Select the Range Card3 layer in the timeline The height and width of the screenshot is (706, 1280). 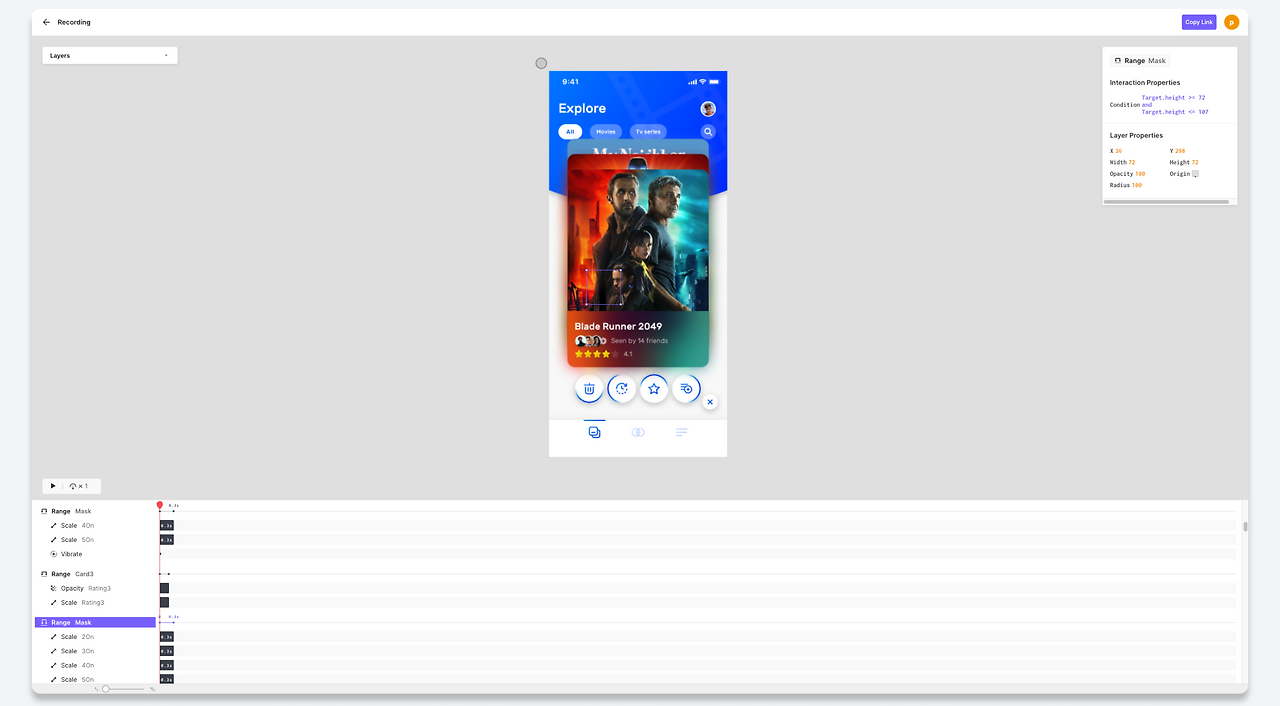71,573
